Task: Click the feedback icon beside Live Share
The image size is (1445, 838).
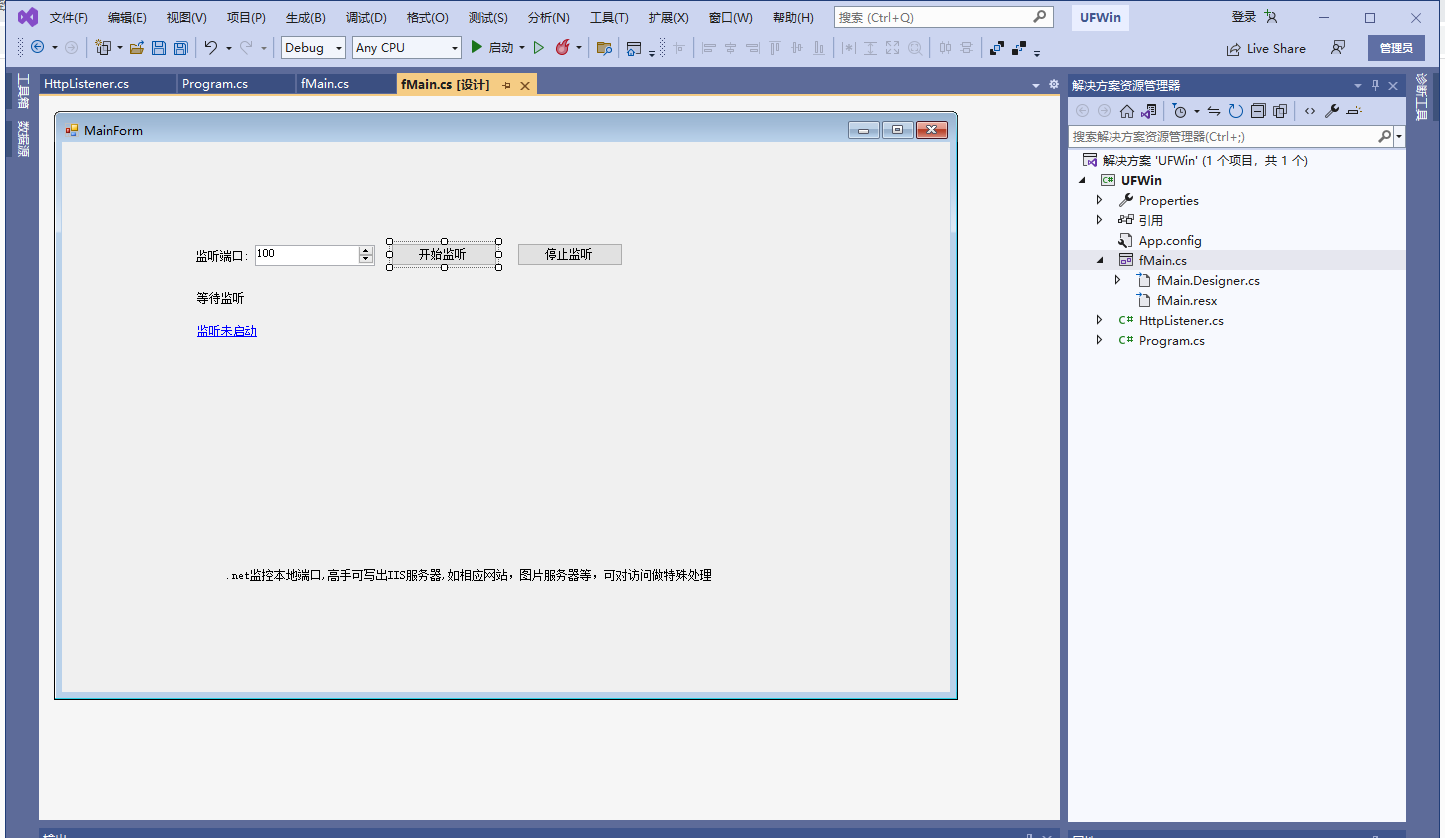Action: click(1338, 48)
